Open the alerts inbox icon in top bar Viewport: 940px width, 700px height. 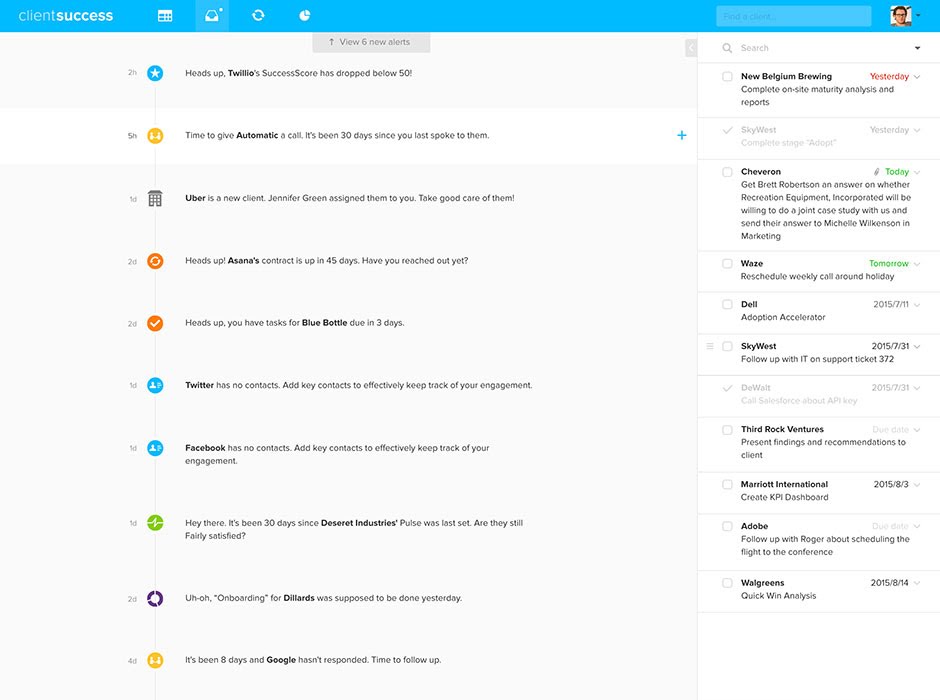[x=210, y=15]
